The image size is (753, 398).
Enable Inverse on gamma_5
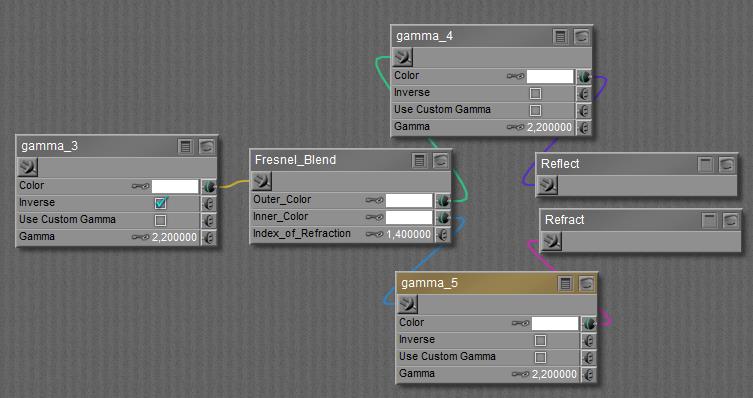540,340
